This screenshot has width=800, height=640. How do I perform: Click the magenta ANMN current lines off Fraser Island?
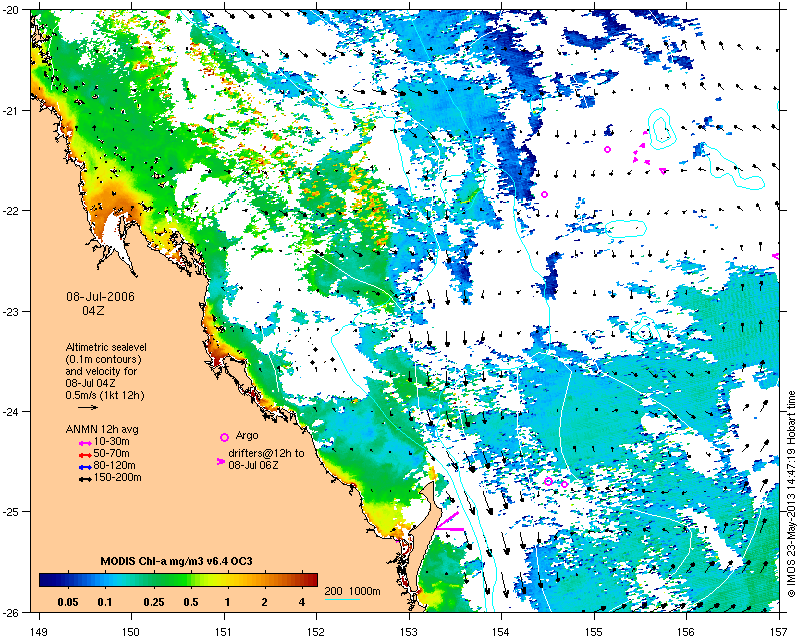click(449, 522)
